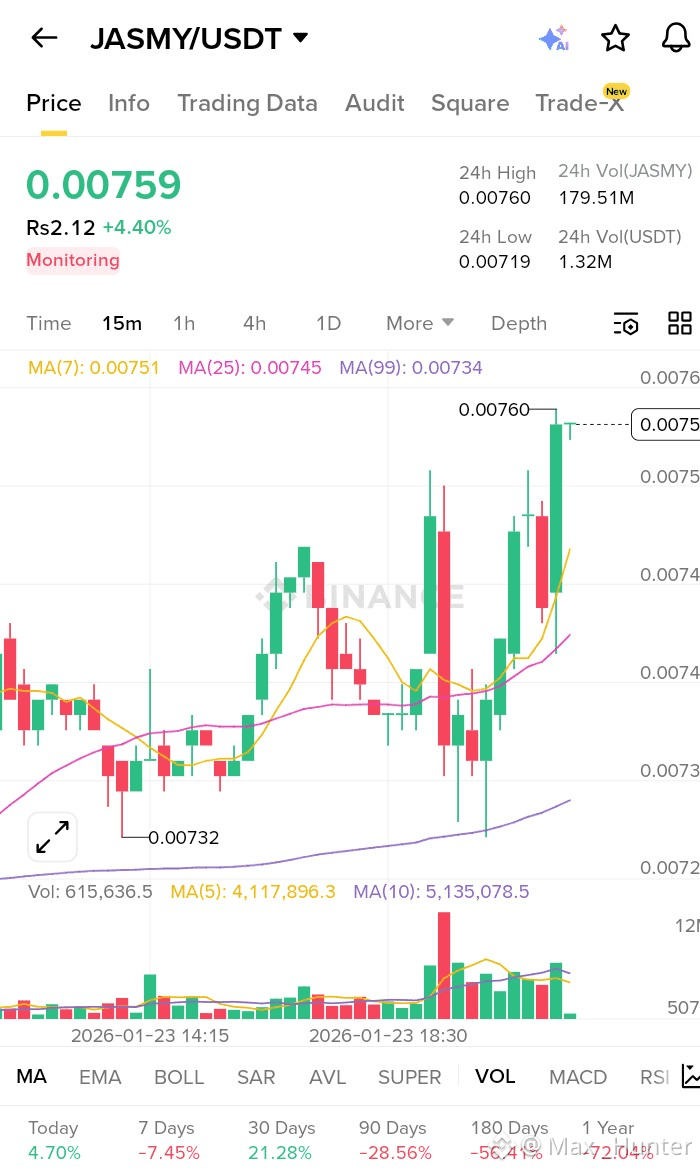Tap the +4.40% change value
The width and height of the screenshot is (700, 1171).
click(x=137, y=227)
